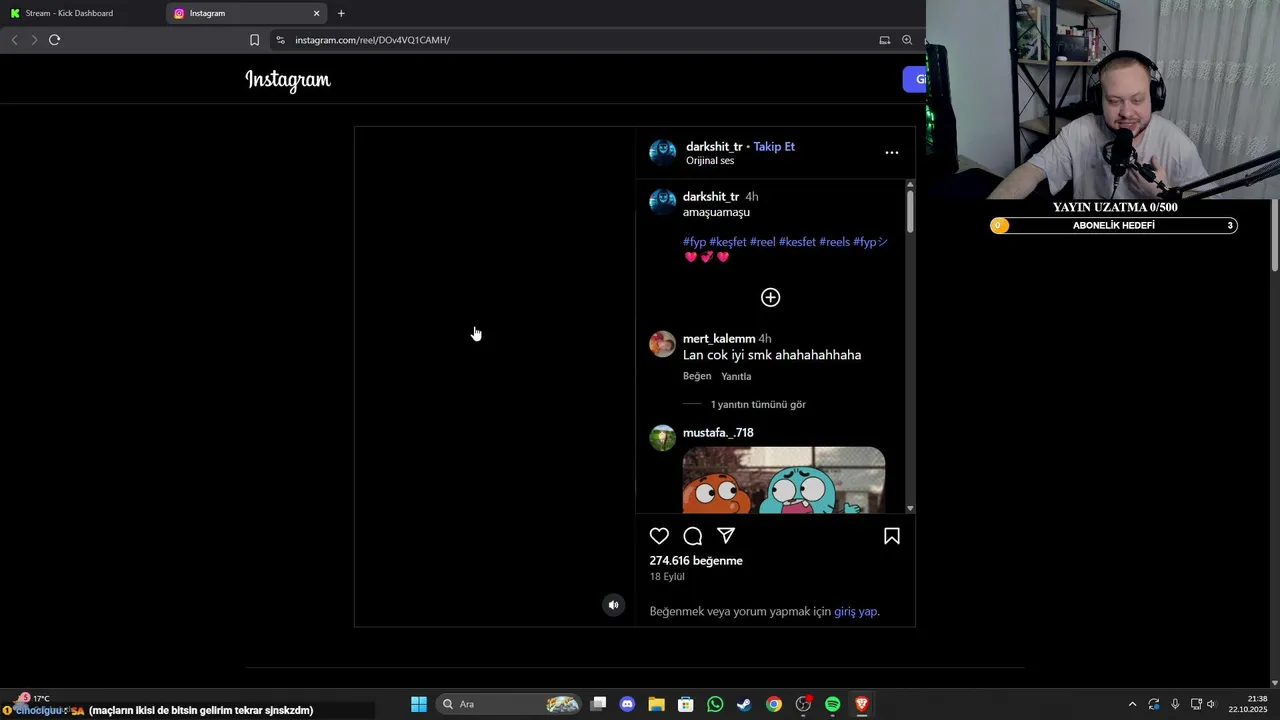Open darkshit_tr username in the post header
The height and width of the screenshot is (720, 1280).
click(x=714, y=146)
